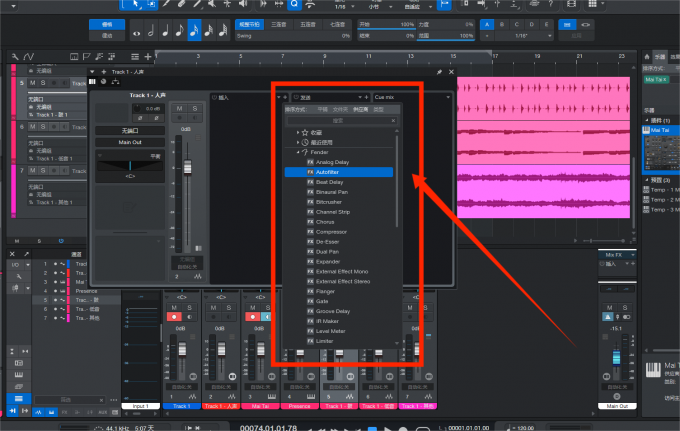The width and height of the screenshot is (680, 431).
Task: Select Analog Delay effect
Action: click(x=332, y=162)
